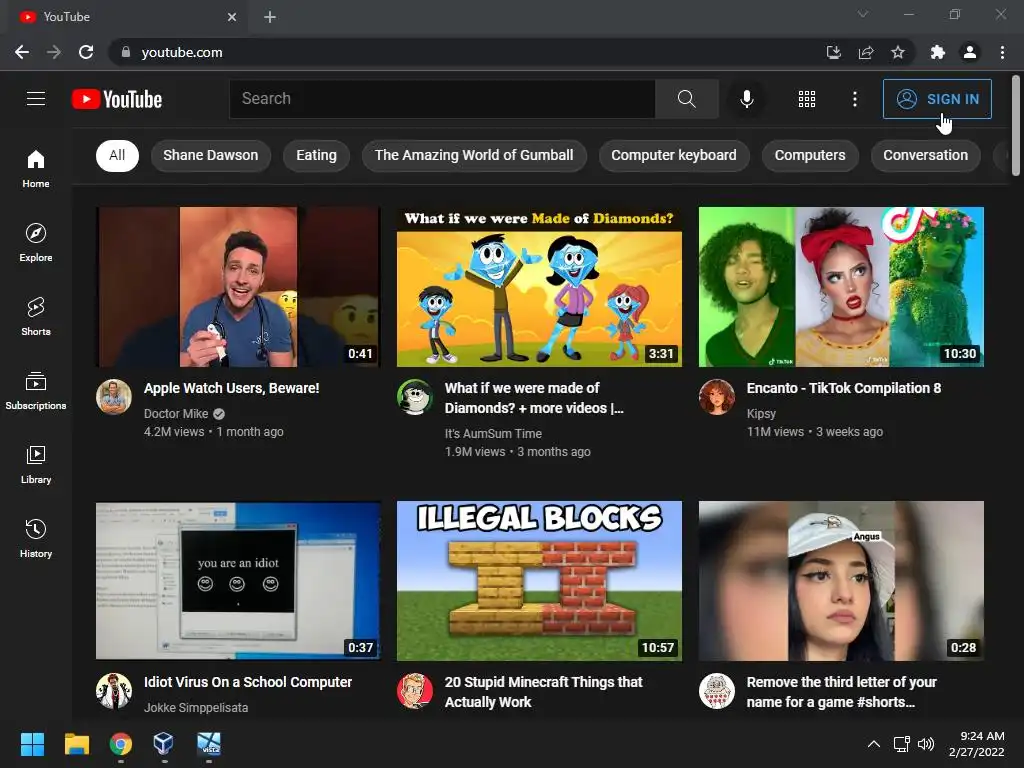The image size is (1024, 768).
Task: Open Jokke Simppelisata channel avatar
Action: click(114, 691)
